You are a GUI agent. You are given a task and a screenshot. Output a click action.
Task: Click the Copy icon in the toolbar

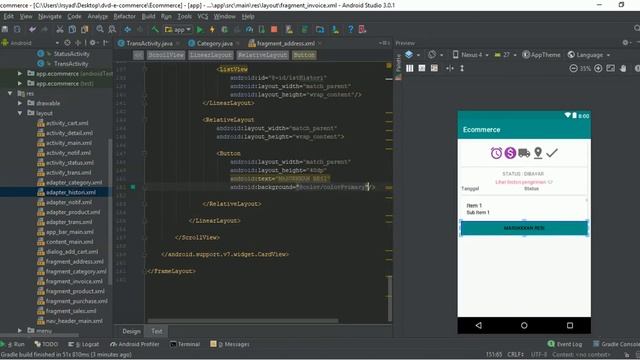click(72, 29)
